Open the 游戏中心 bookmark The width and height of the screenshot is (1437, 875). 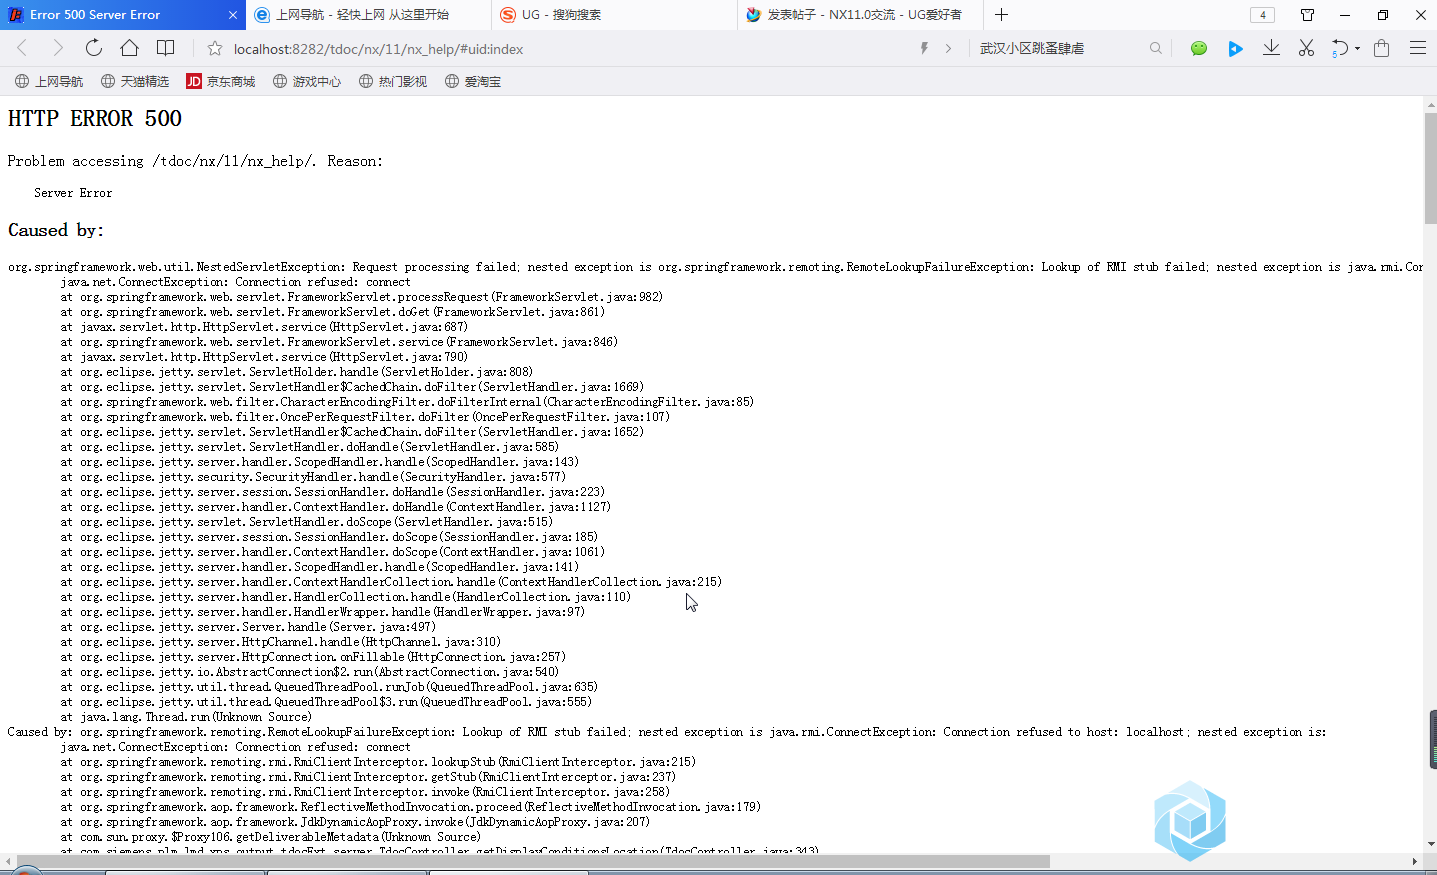(307, 81)
